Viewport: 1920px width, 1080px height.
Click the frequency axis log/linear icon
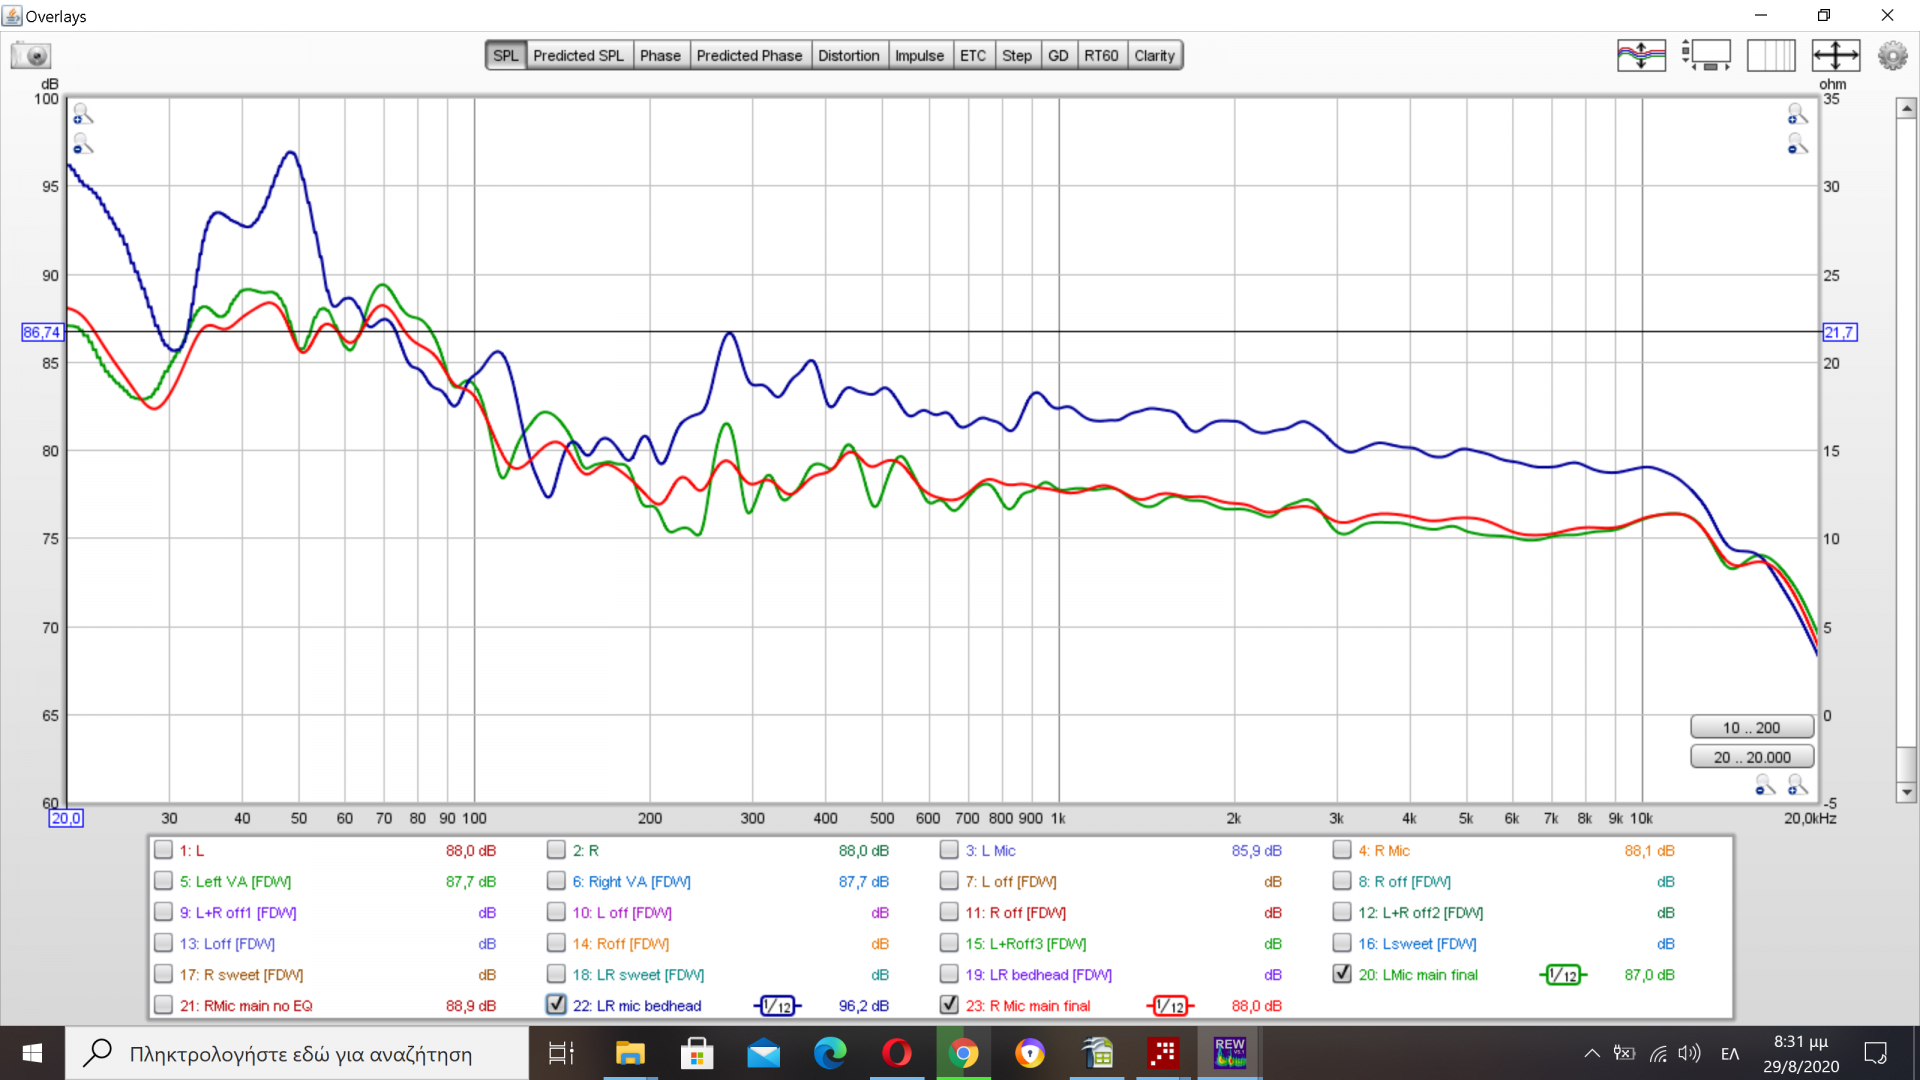[1770, 55]
